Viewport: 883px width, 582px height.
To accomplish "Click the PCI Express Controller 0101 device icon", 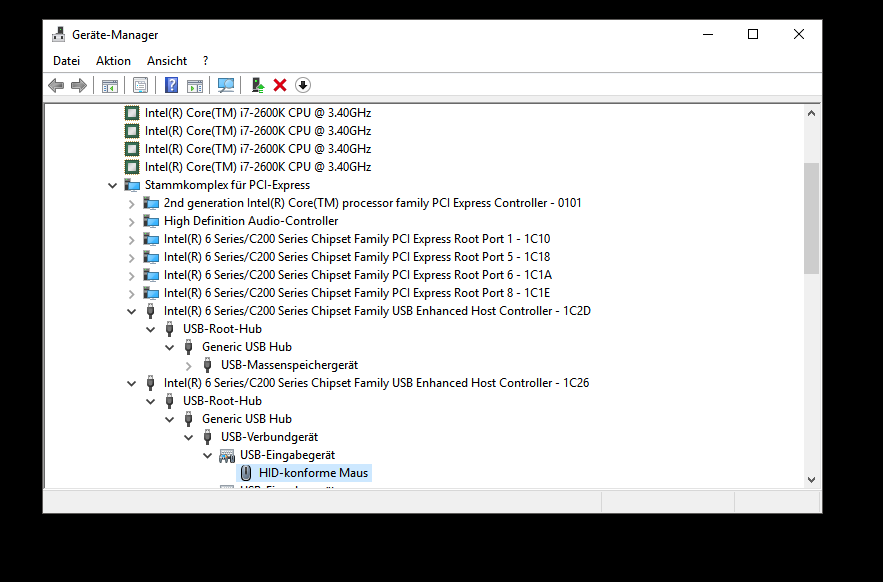I will coord(151,203).
